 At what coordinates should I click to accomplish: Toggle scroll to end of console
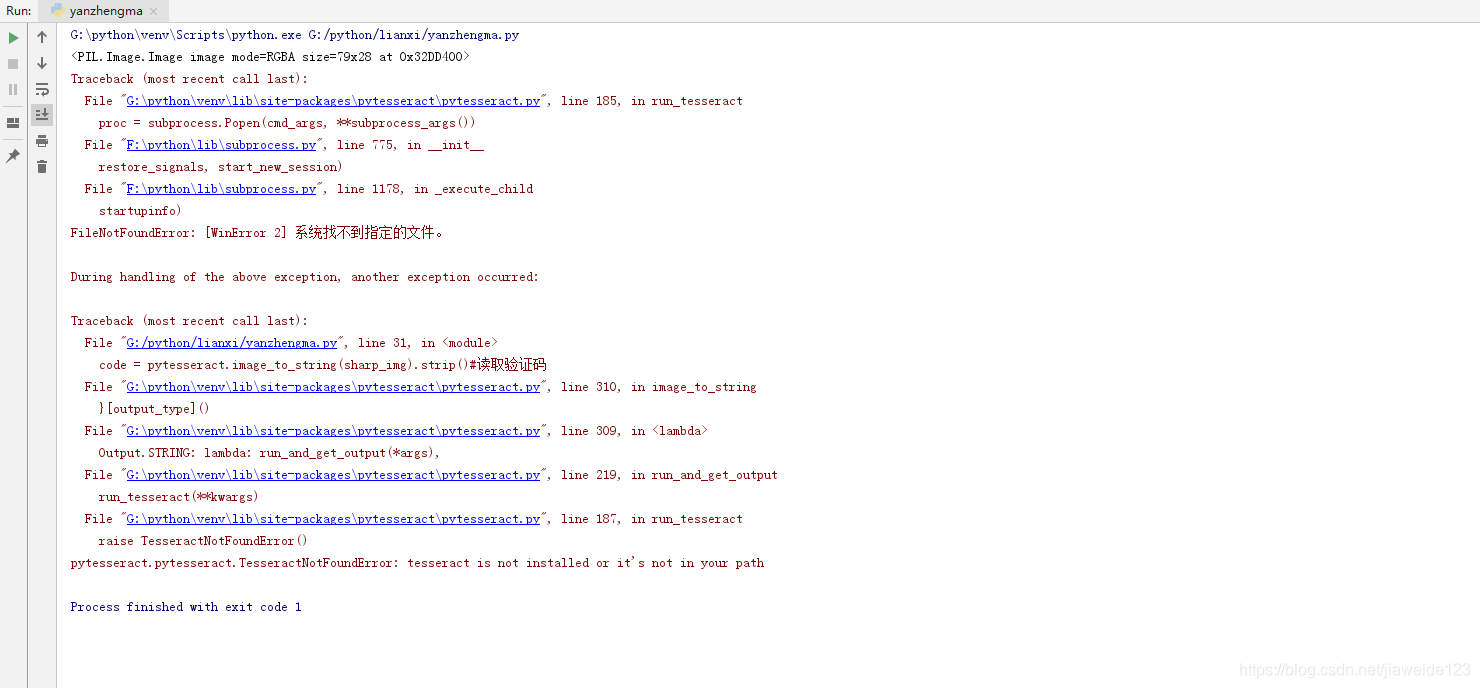pos(42,115)
